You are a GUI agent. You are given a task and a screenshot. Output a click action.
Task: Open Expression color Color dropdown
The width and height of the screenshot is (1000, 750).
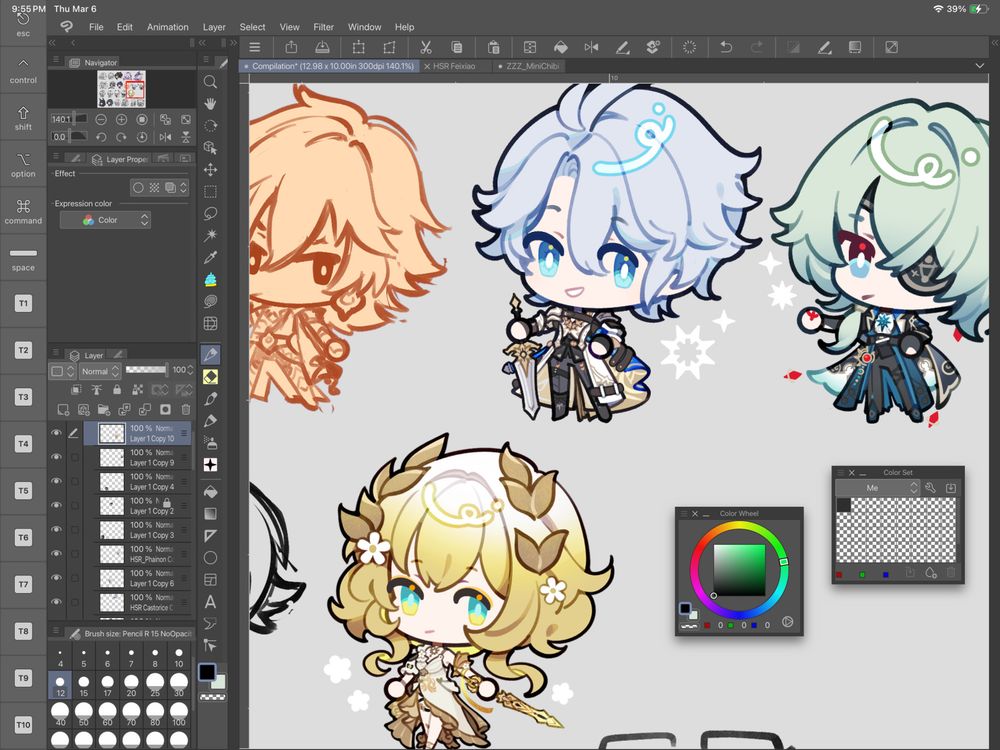105,220
